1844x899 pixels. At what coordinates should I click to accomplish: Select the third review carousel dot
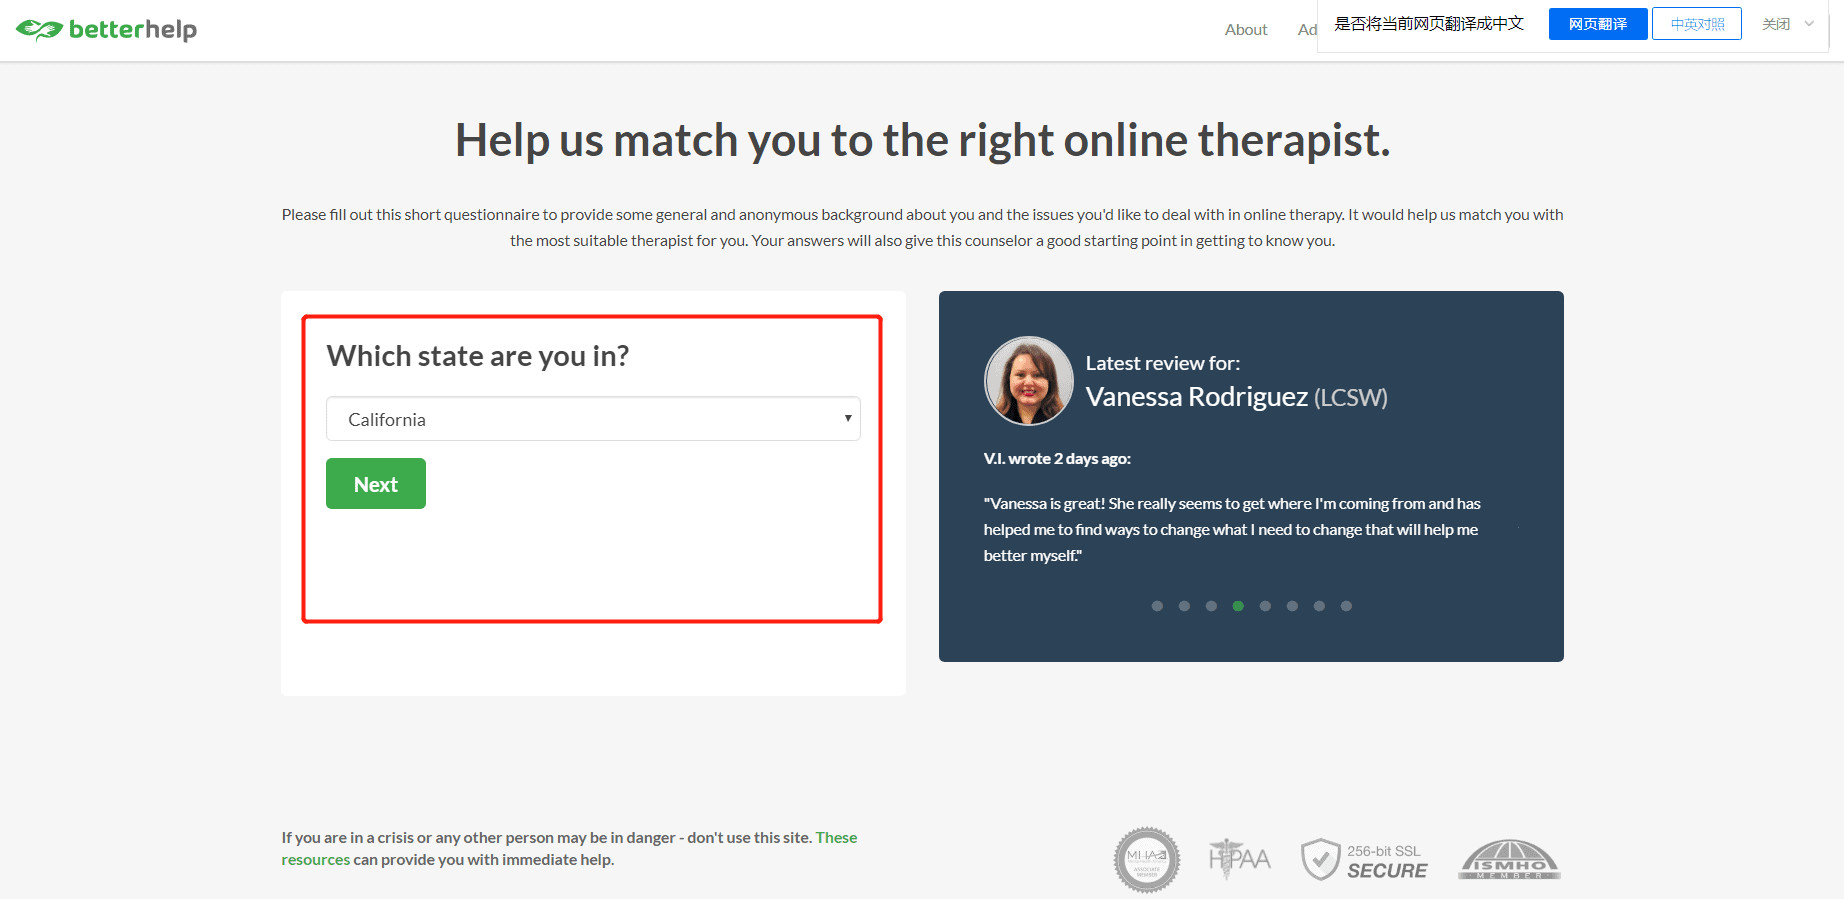click(1211, 606)
